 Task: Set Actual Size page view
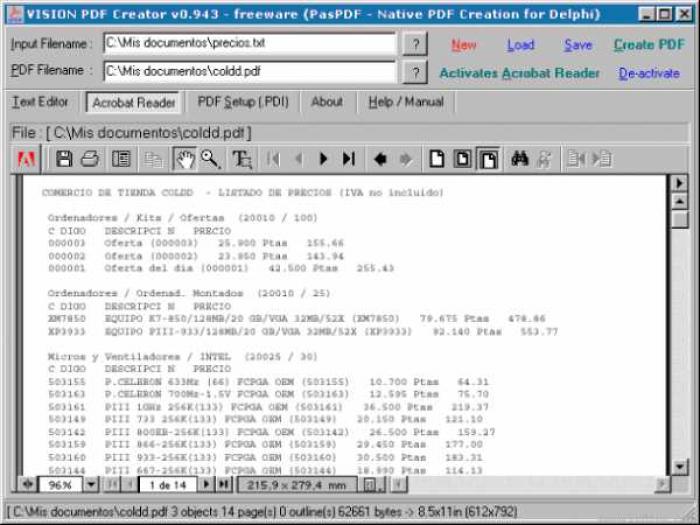437,159
